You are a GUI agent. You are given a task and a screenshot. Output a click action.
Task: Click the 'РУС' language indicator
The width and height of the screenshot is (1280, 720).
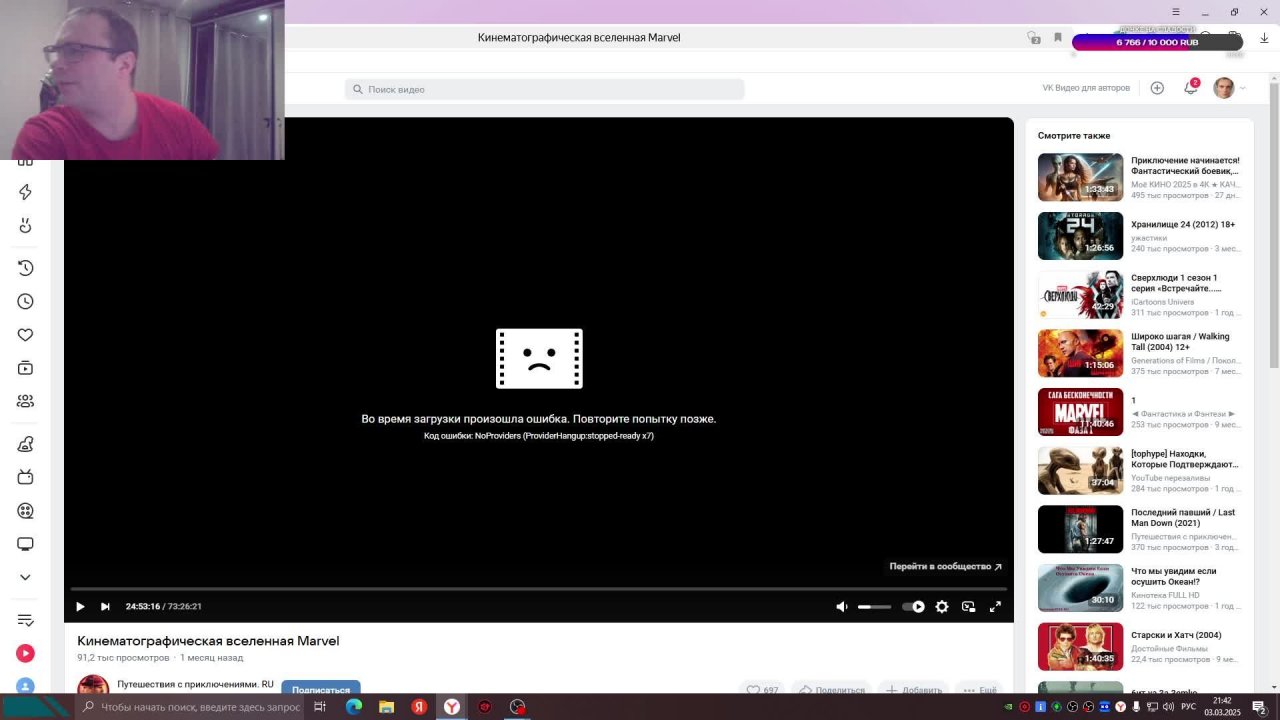1189,707
